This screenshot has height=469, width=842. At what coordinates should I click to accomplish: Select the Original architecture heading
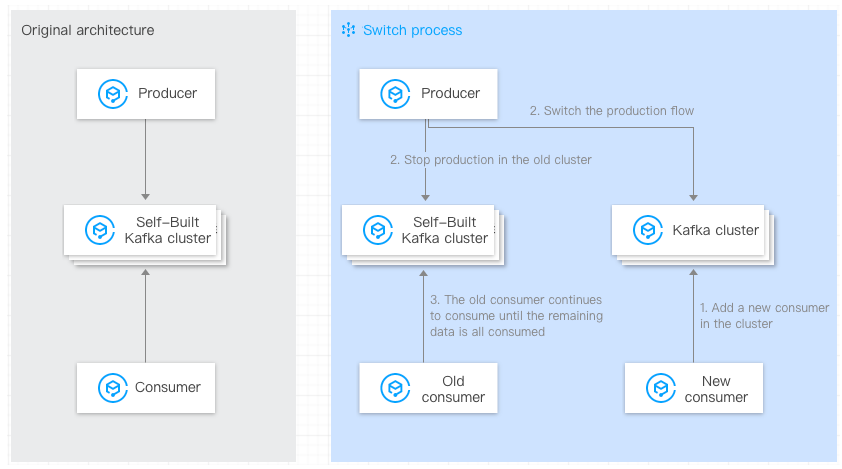tap(88, 30)
